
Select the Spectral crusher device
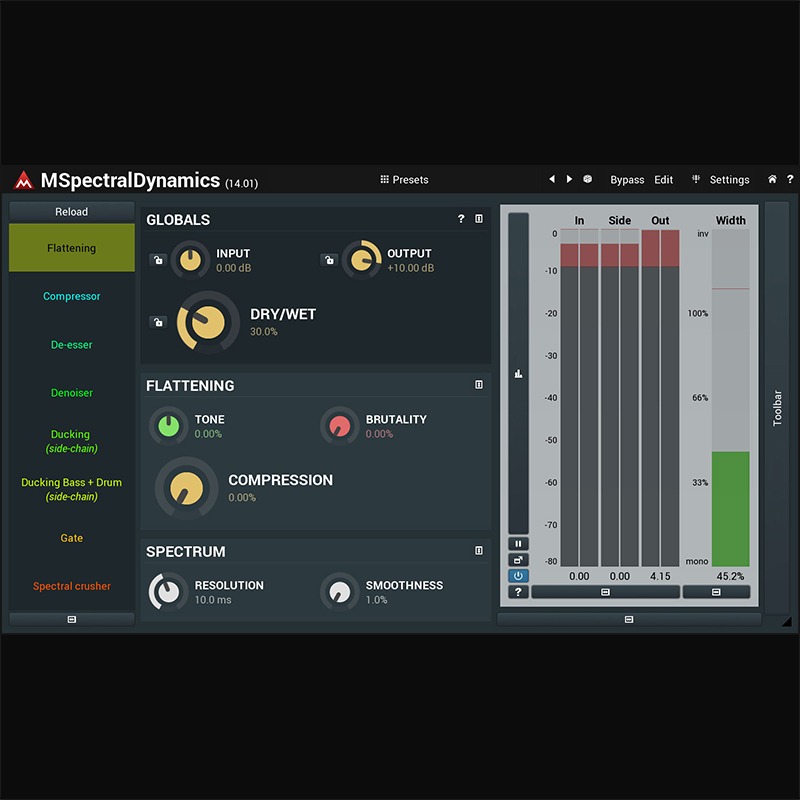tap(71, 586)
